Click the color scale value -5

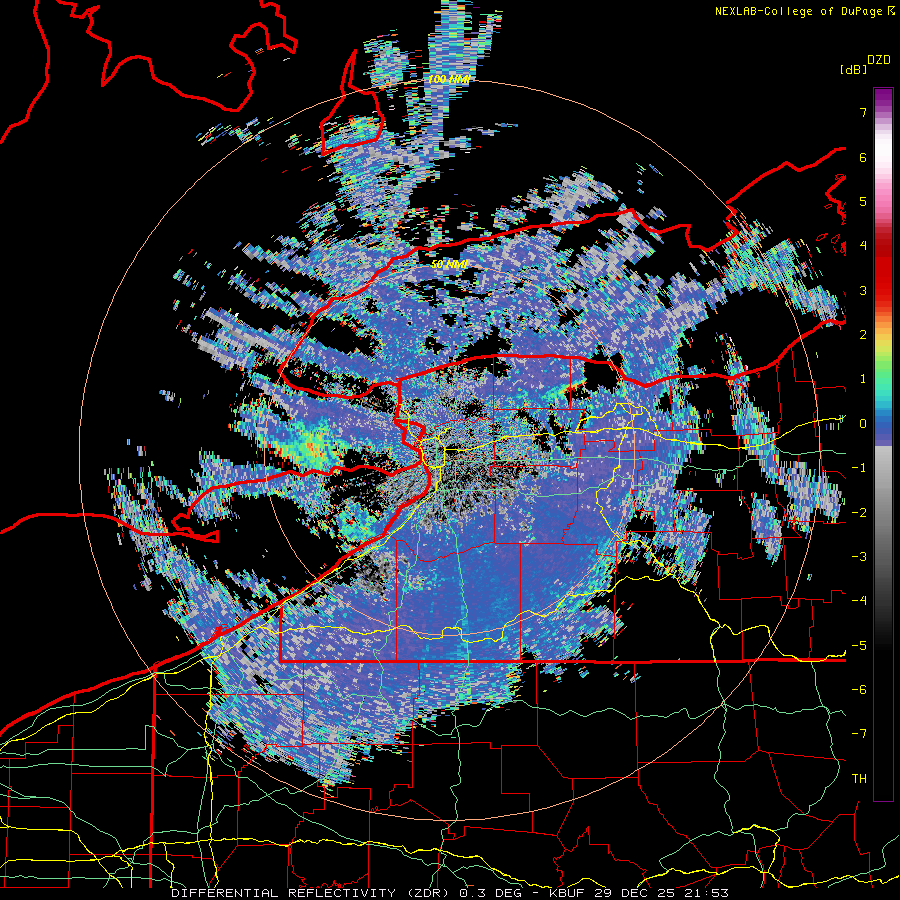click(859, 645)
